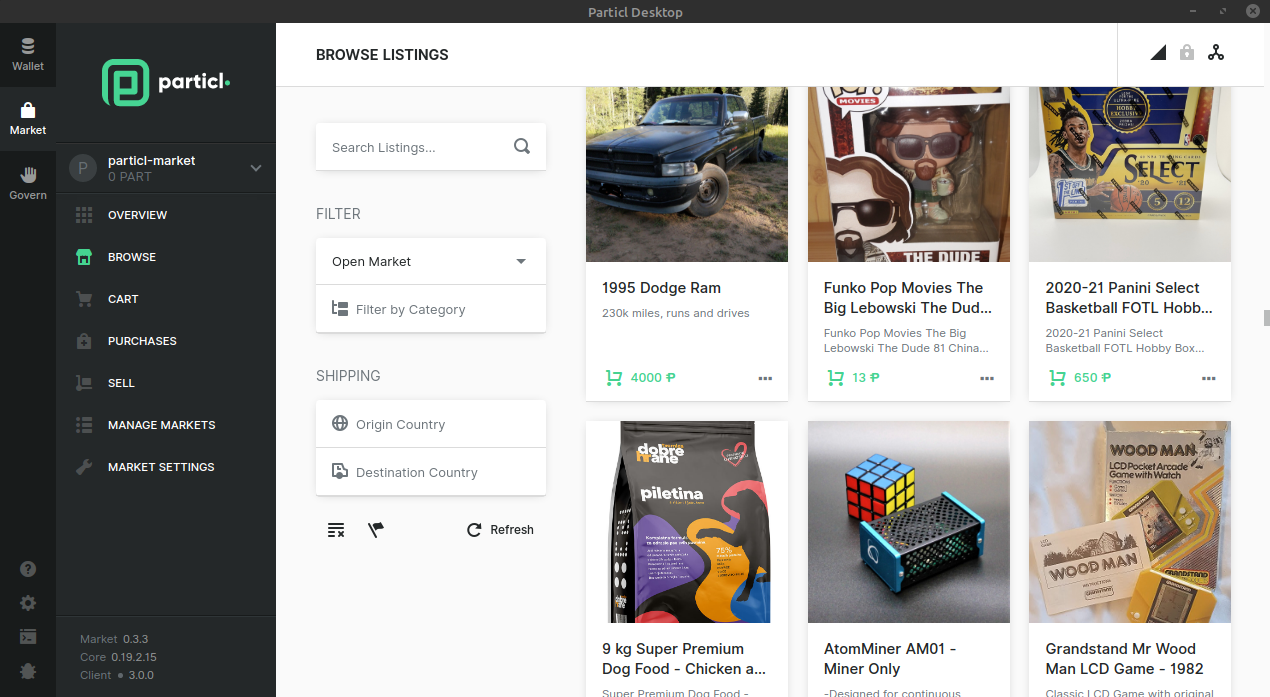Open the Sell menu item
The width and height of the screenshot is (1270, 697).
coord(166,383)
